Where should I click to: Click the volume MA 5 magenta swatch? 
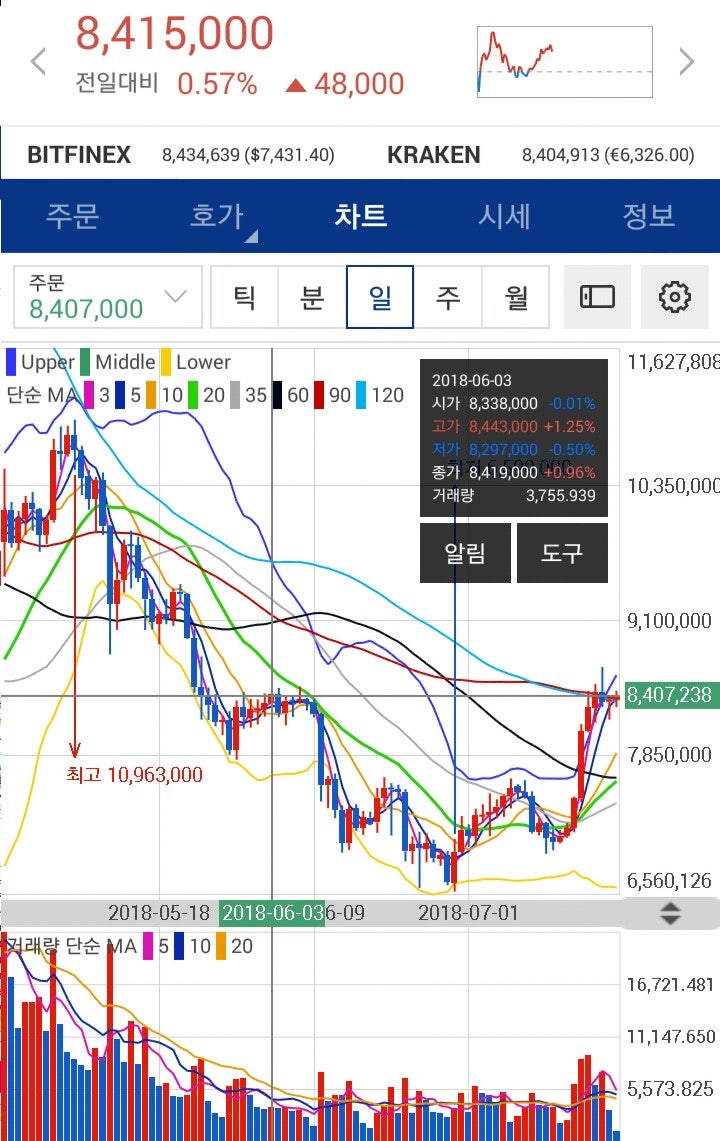pos(149,946)
